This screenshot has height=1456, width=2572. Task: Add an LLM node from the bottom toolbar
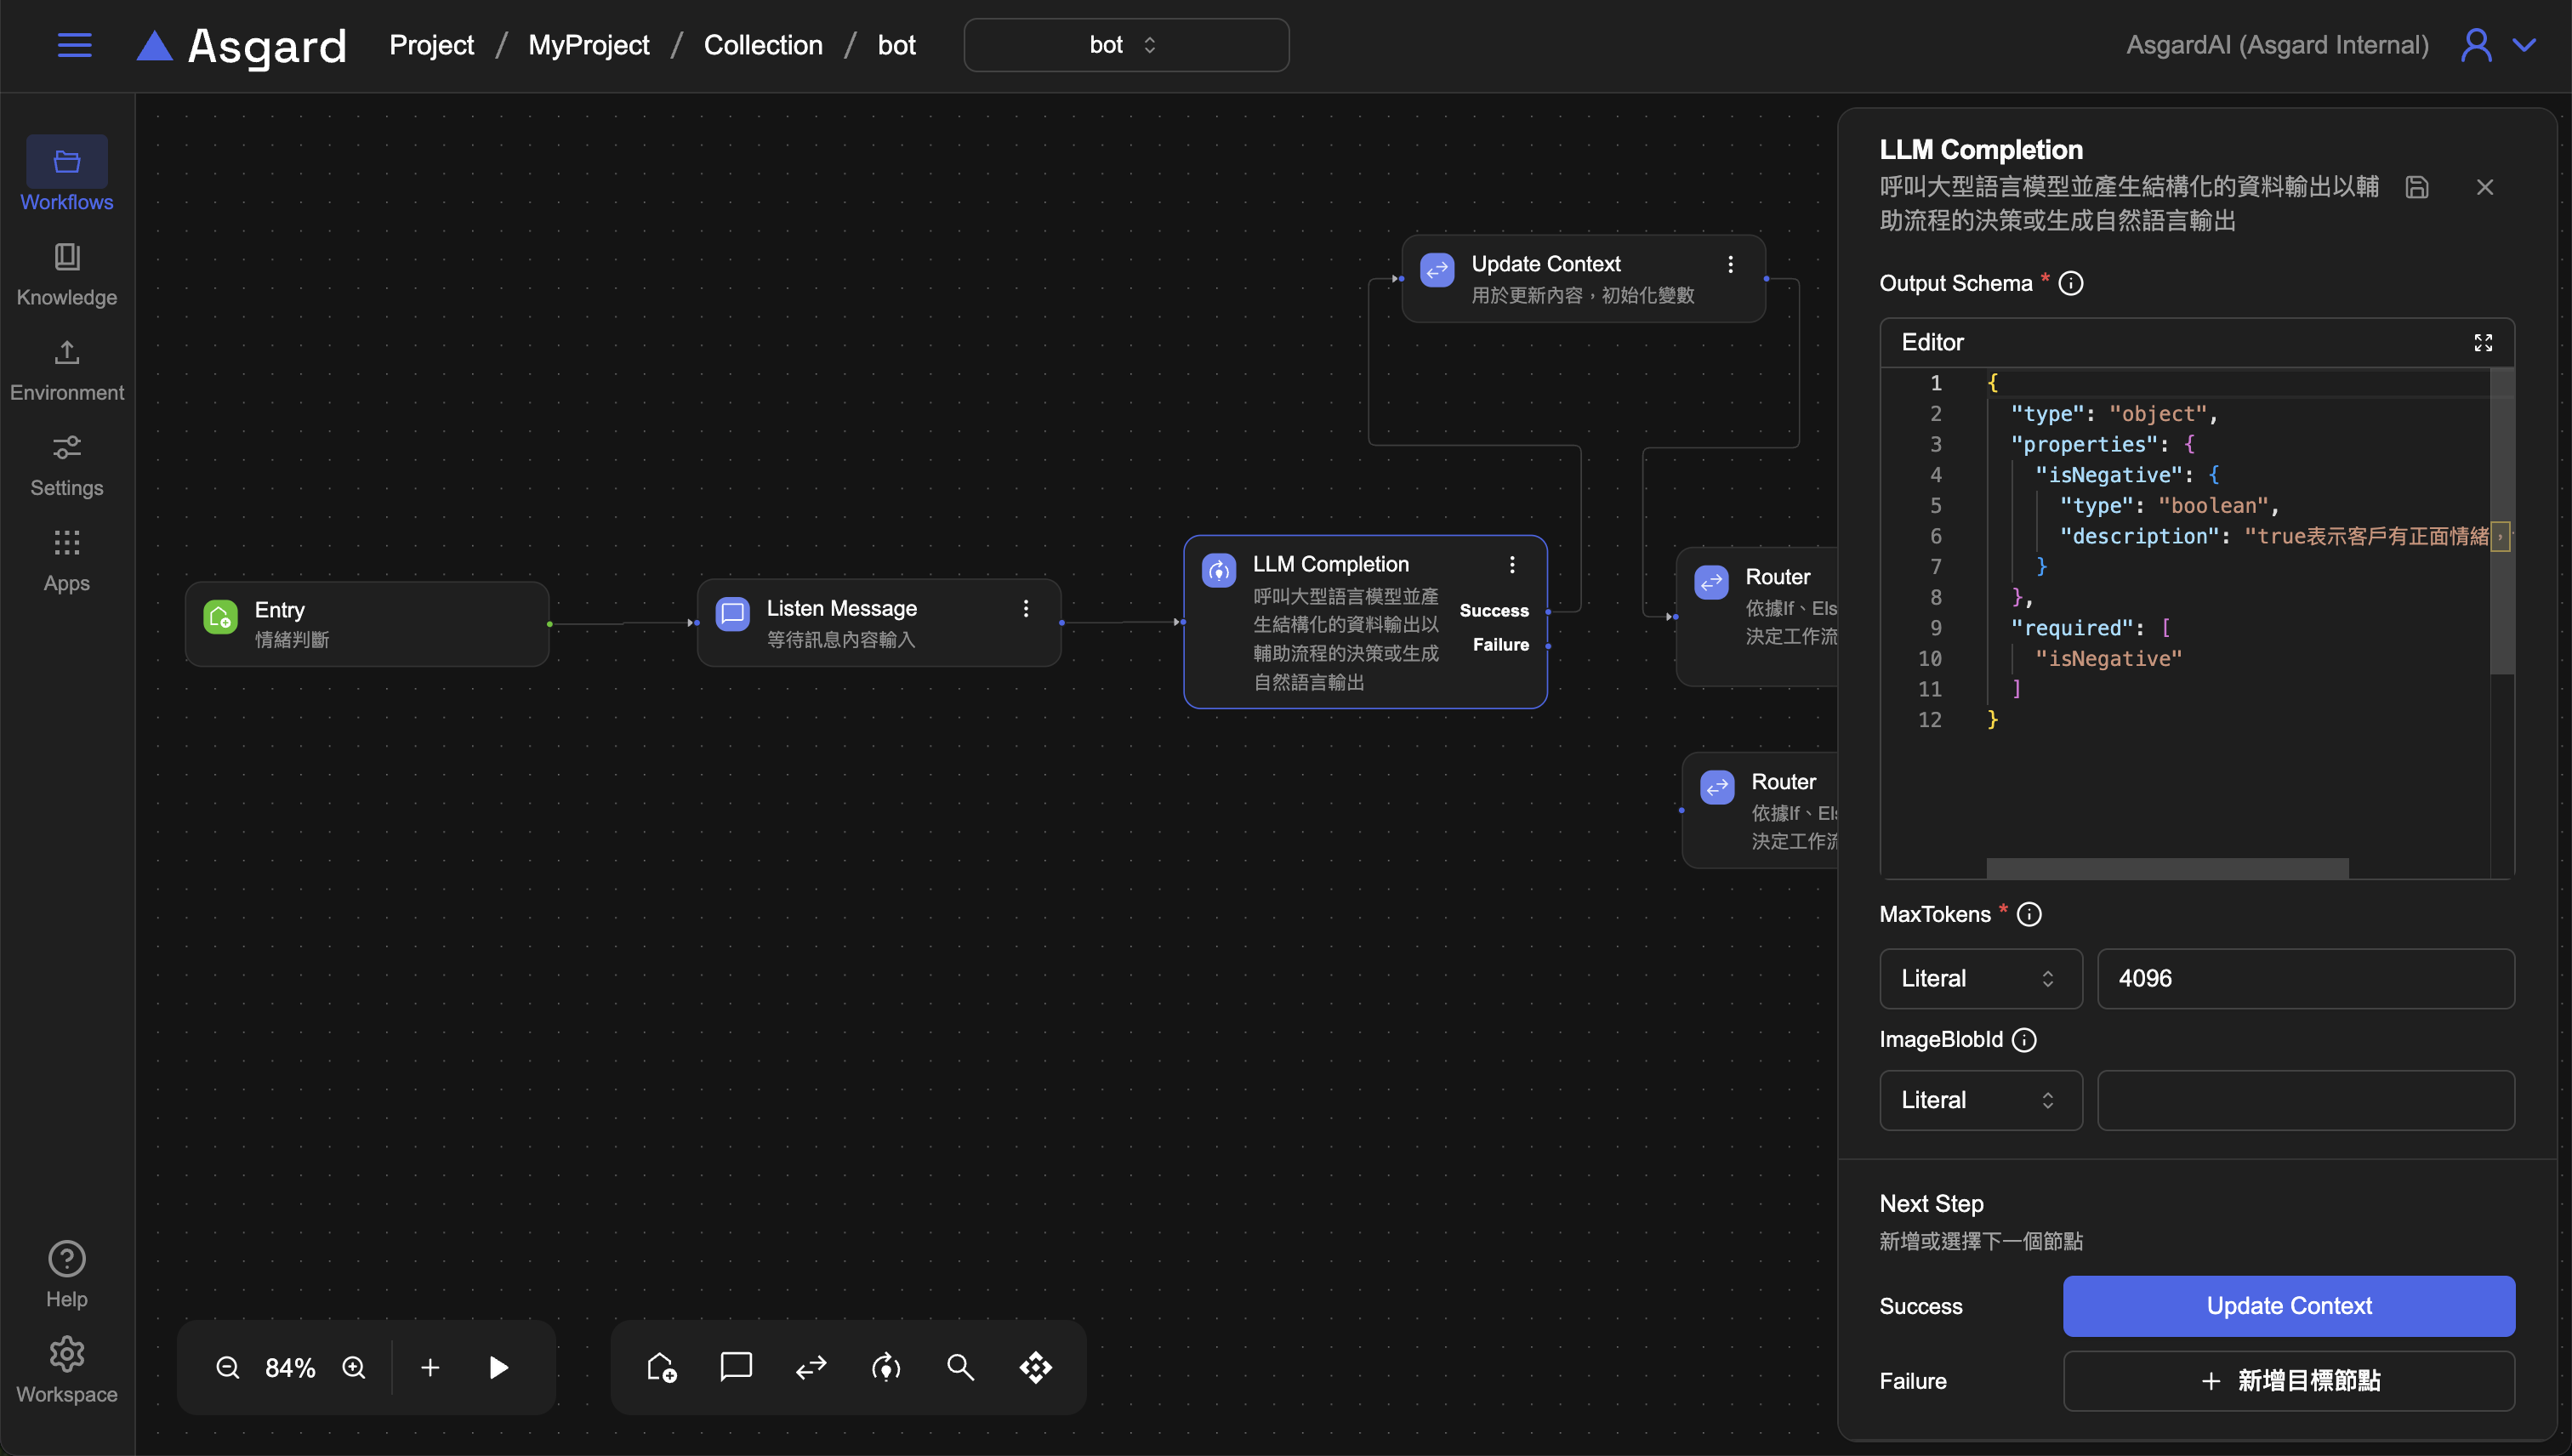point(886,1367)
